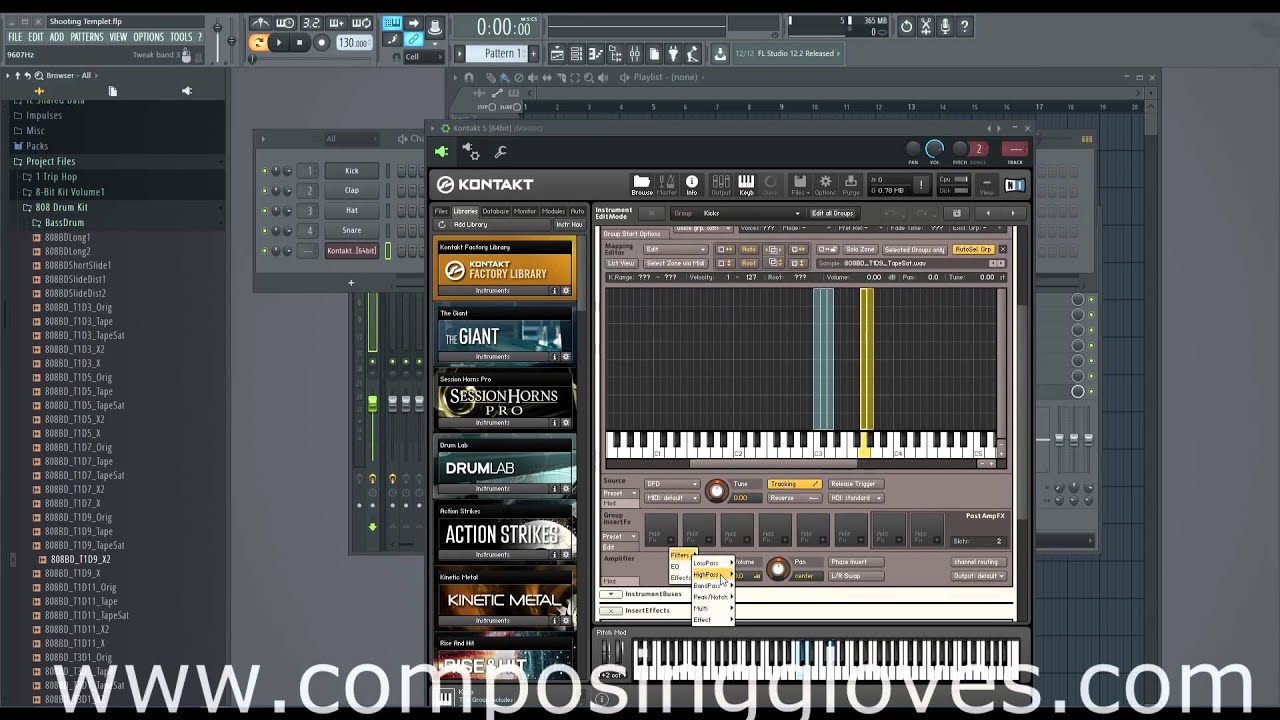Click Select Zone via Midi button

tap(676, 263)
